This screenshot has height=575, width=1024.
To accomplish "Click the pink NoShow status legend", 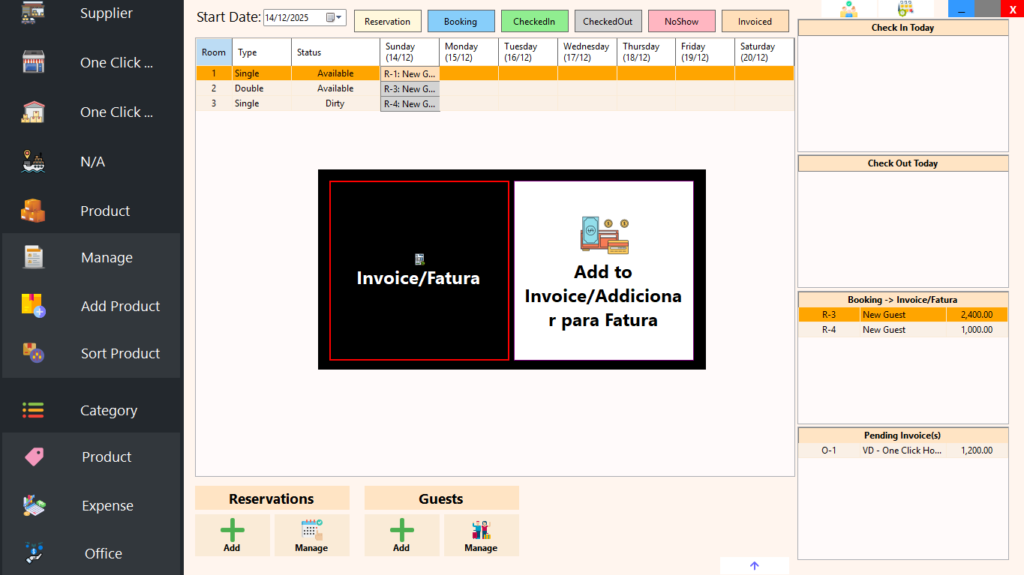I will [681, 22].
